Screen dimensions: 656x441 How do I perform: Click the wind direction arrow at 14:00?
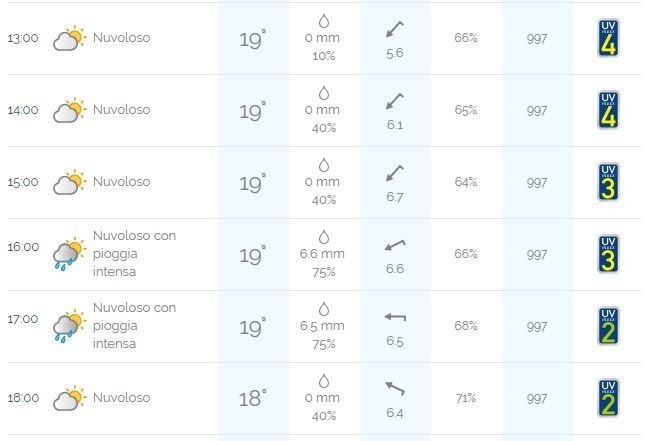394,101
